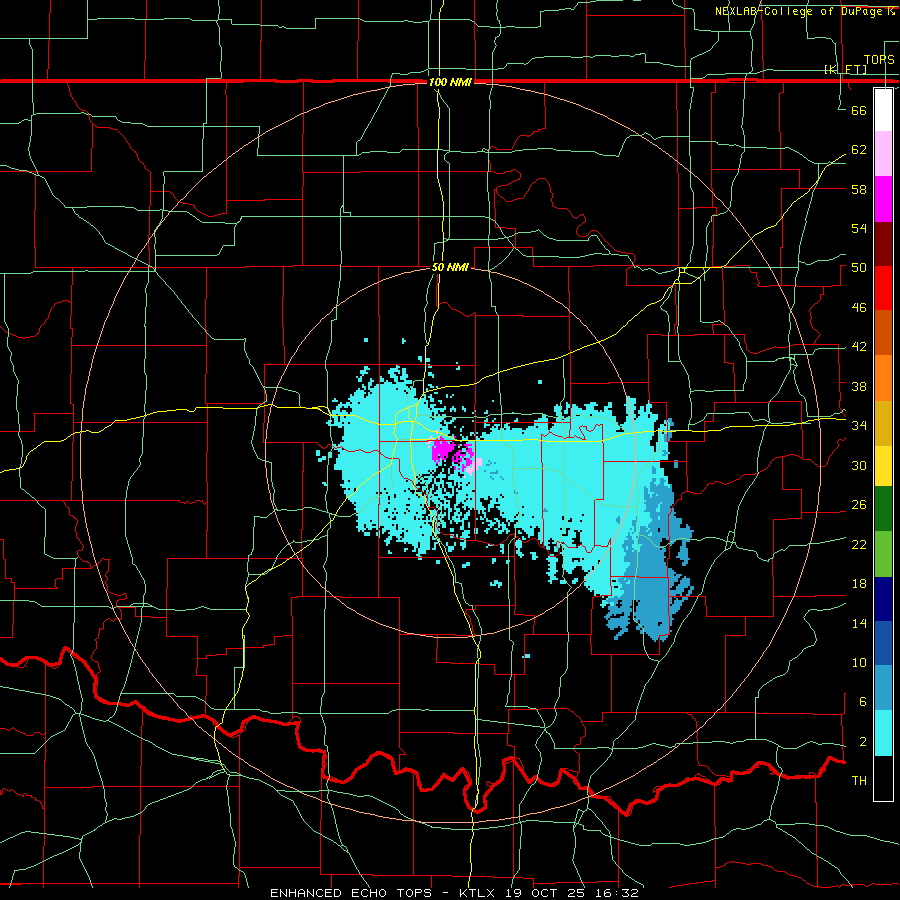Click the legend value "62"
This screenshot has height=900, width=900.
coord(859,150)
